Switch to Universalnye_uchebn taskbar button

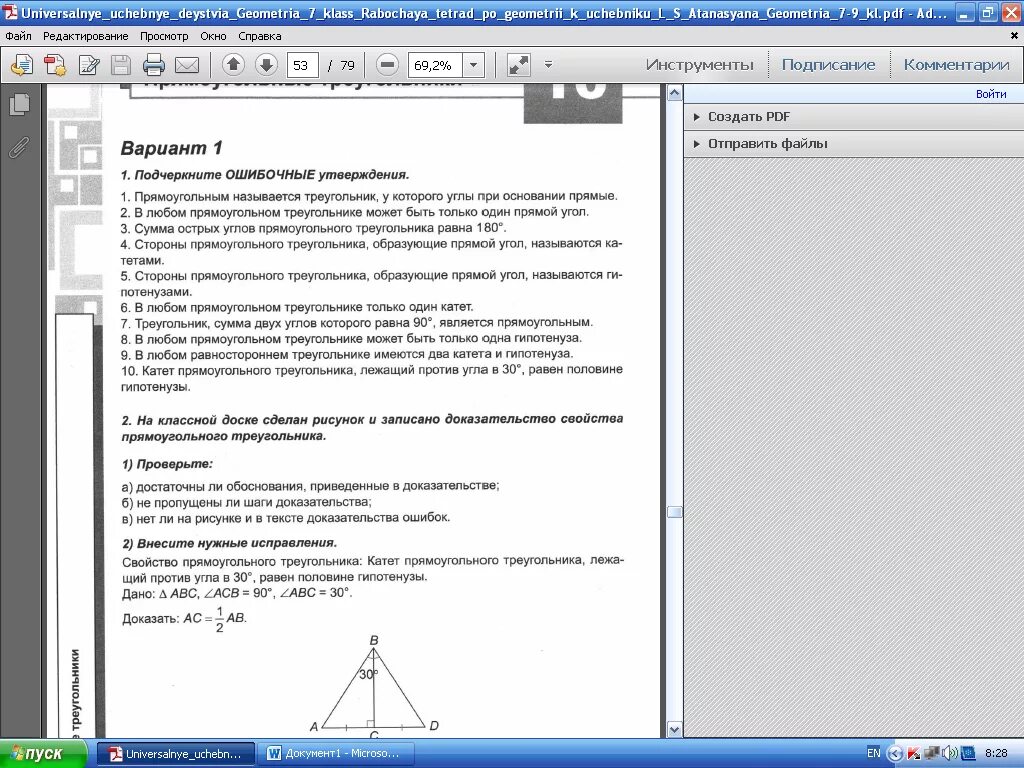tap(175, 754)
